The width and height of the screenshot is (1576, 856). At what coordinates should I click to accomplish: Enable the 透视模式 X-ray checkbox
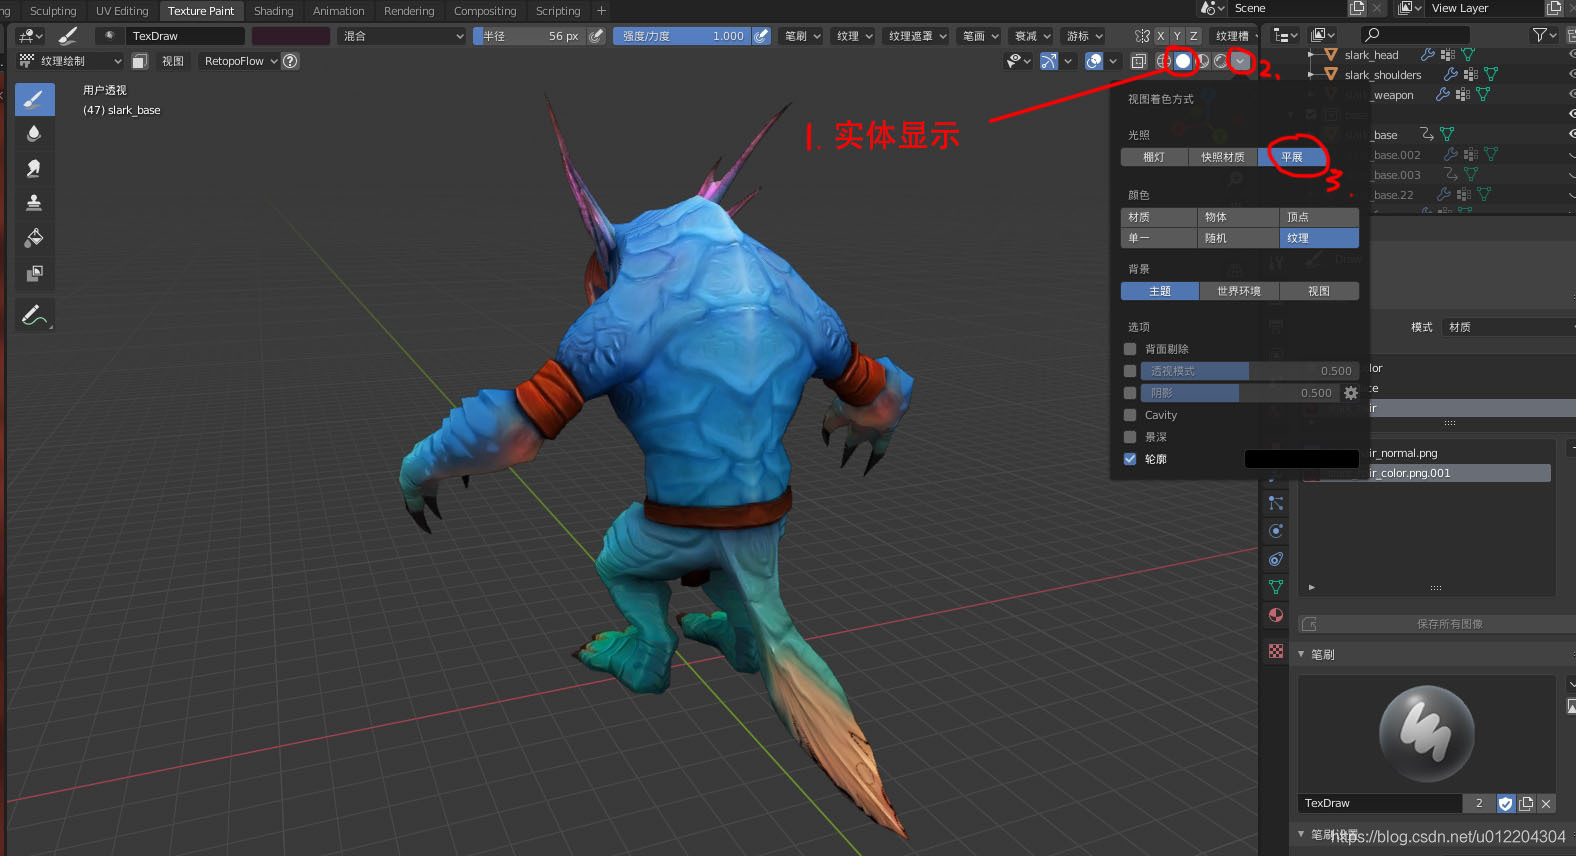[1130, 371]
